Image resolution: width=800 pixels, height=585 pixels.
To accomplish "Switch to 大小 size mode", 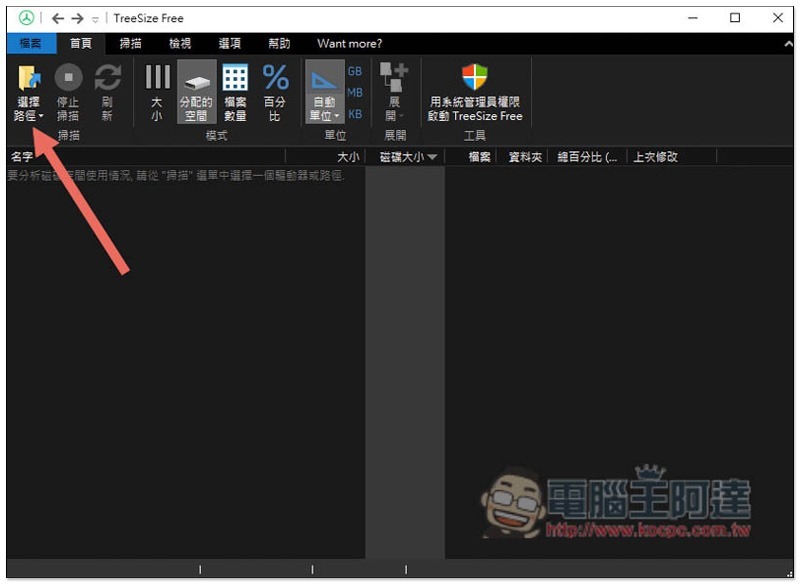I will (157, 92).
